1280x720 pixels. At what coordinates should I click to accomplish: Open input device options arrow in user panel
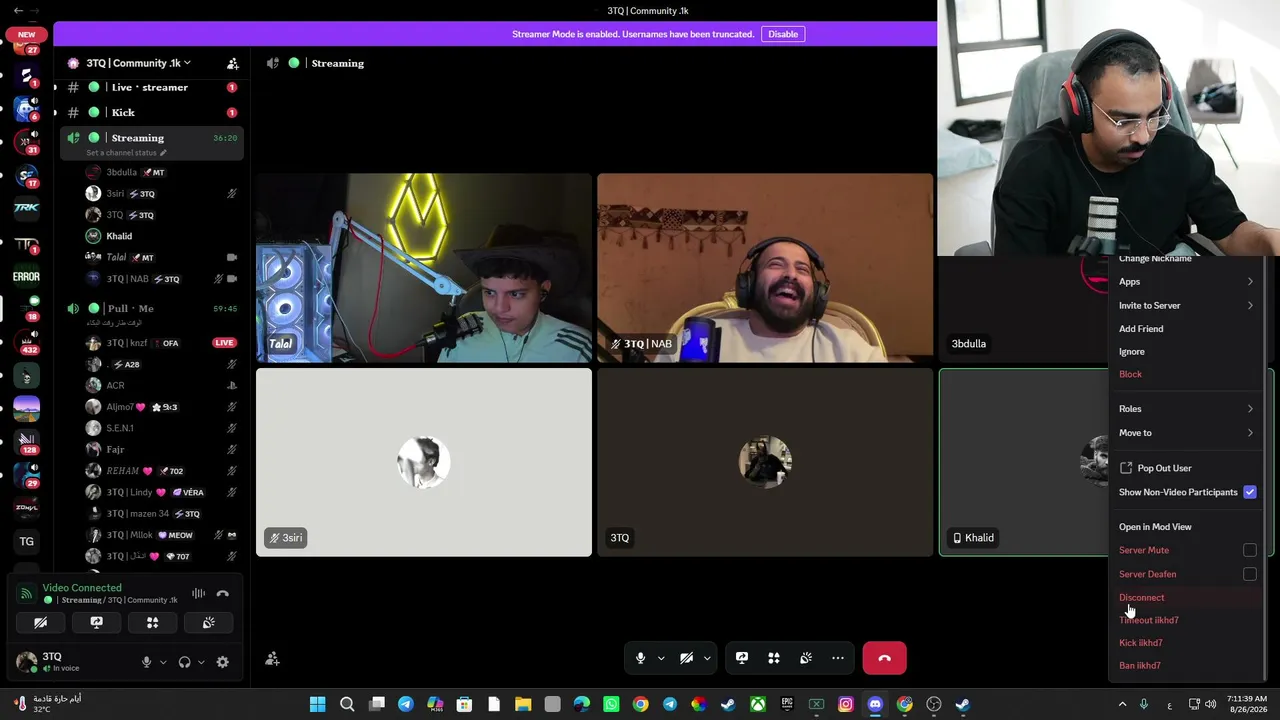click(x=162, y=662)
